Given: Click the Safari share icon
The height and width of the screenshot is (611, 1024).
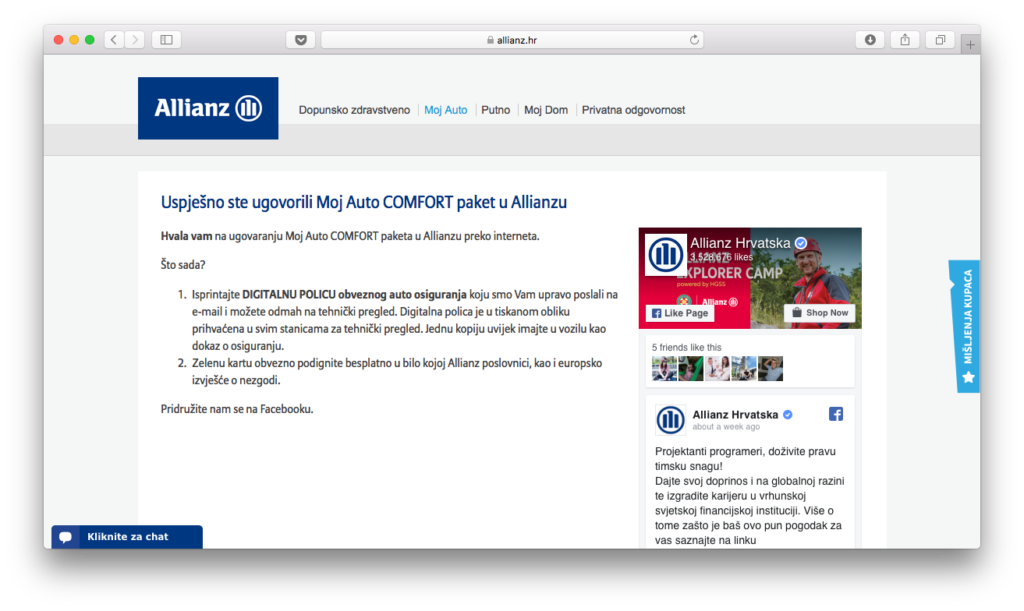Looking at the screenshot, I should (905, 40).
